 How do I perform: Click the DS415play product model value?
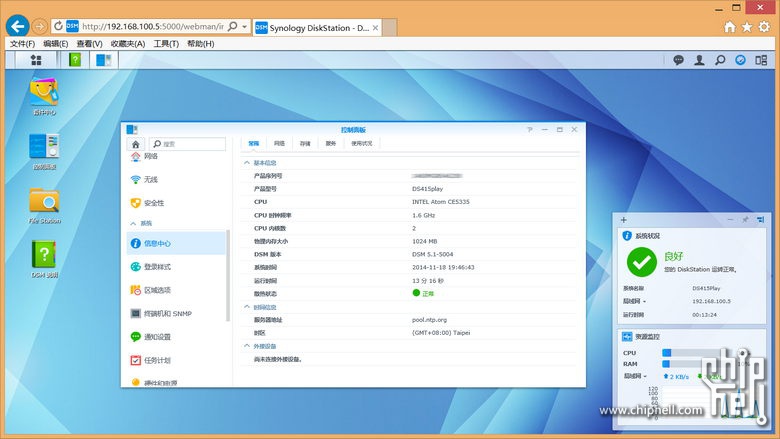click(x=427, y=189)
